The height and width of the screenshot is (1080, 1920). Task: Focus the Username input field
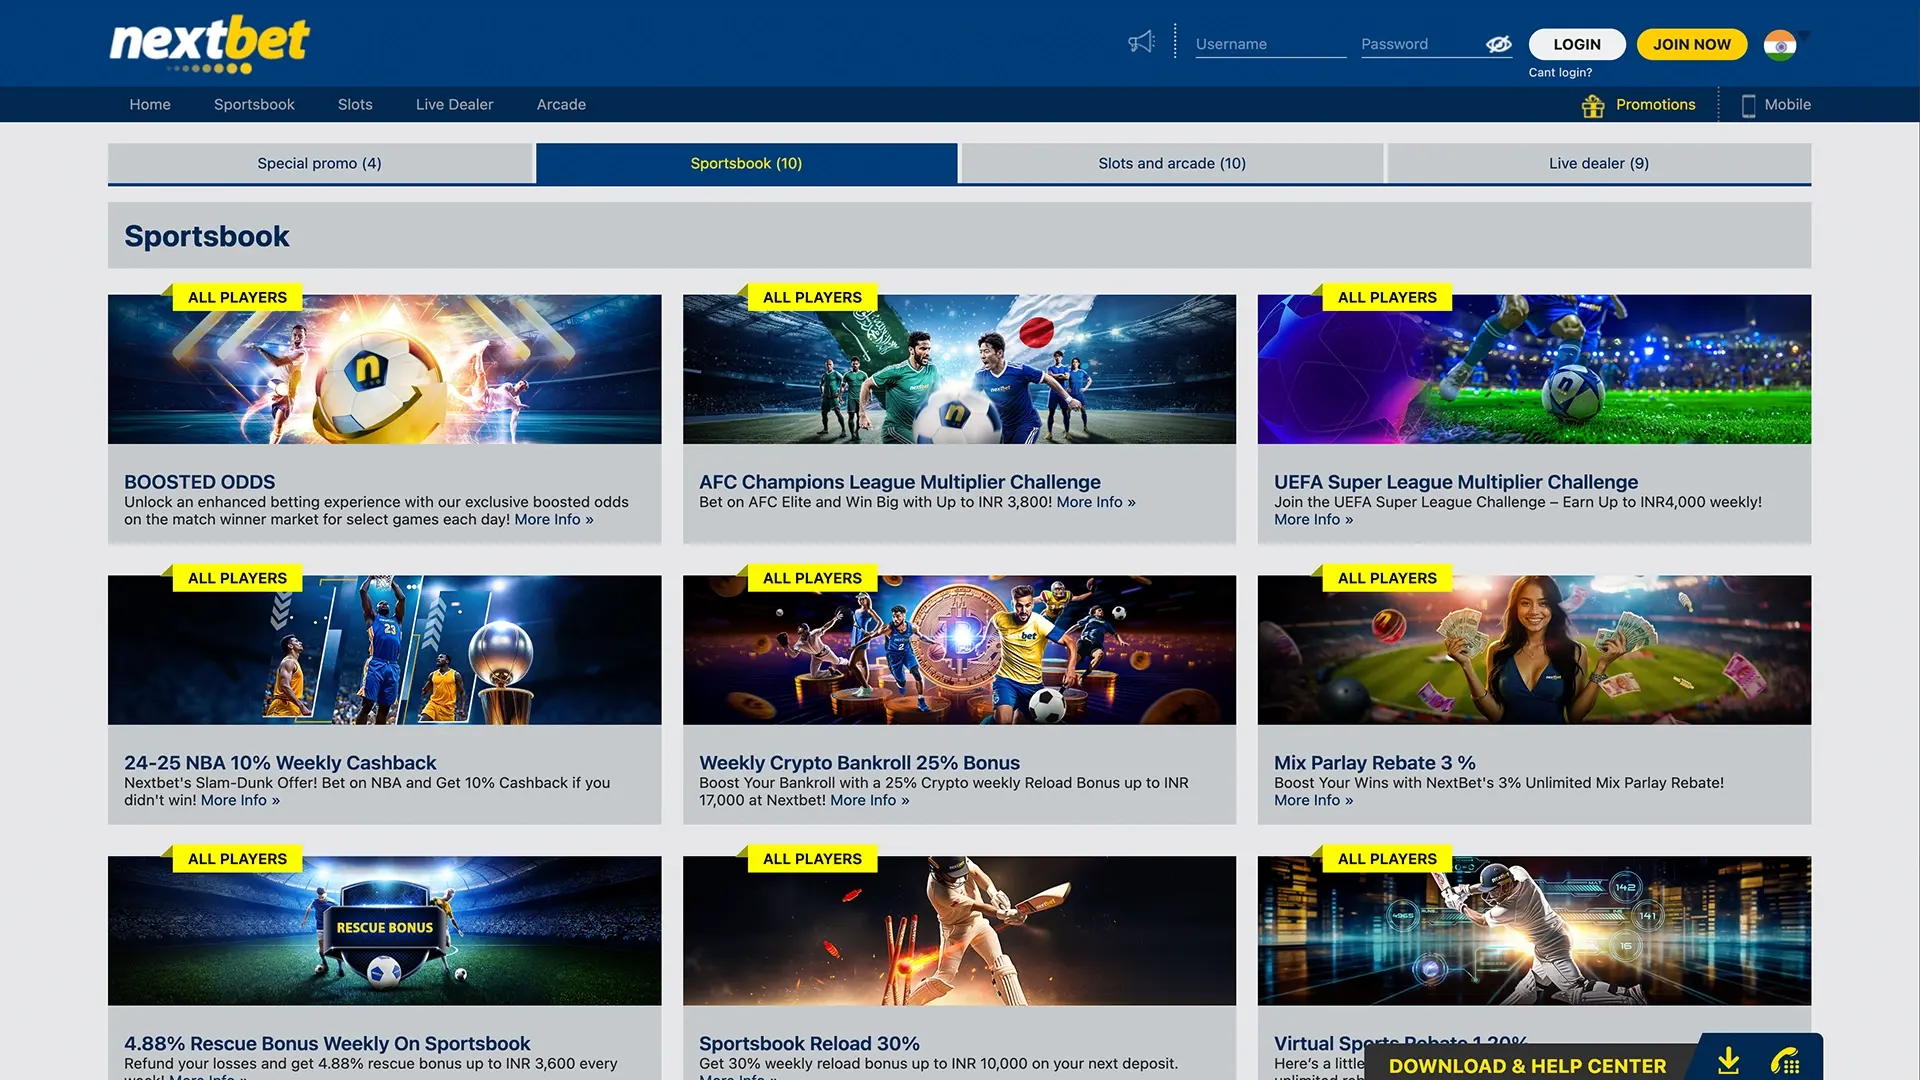(1269, 44)
